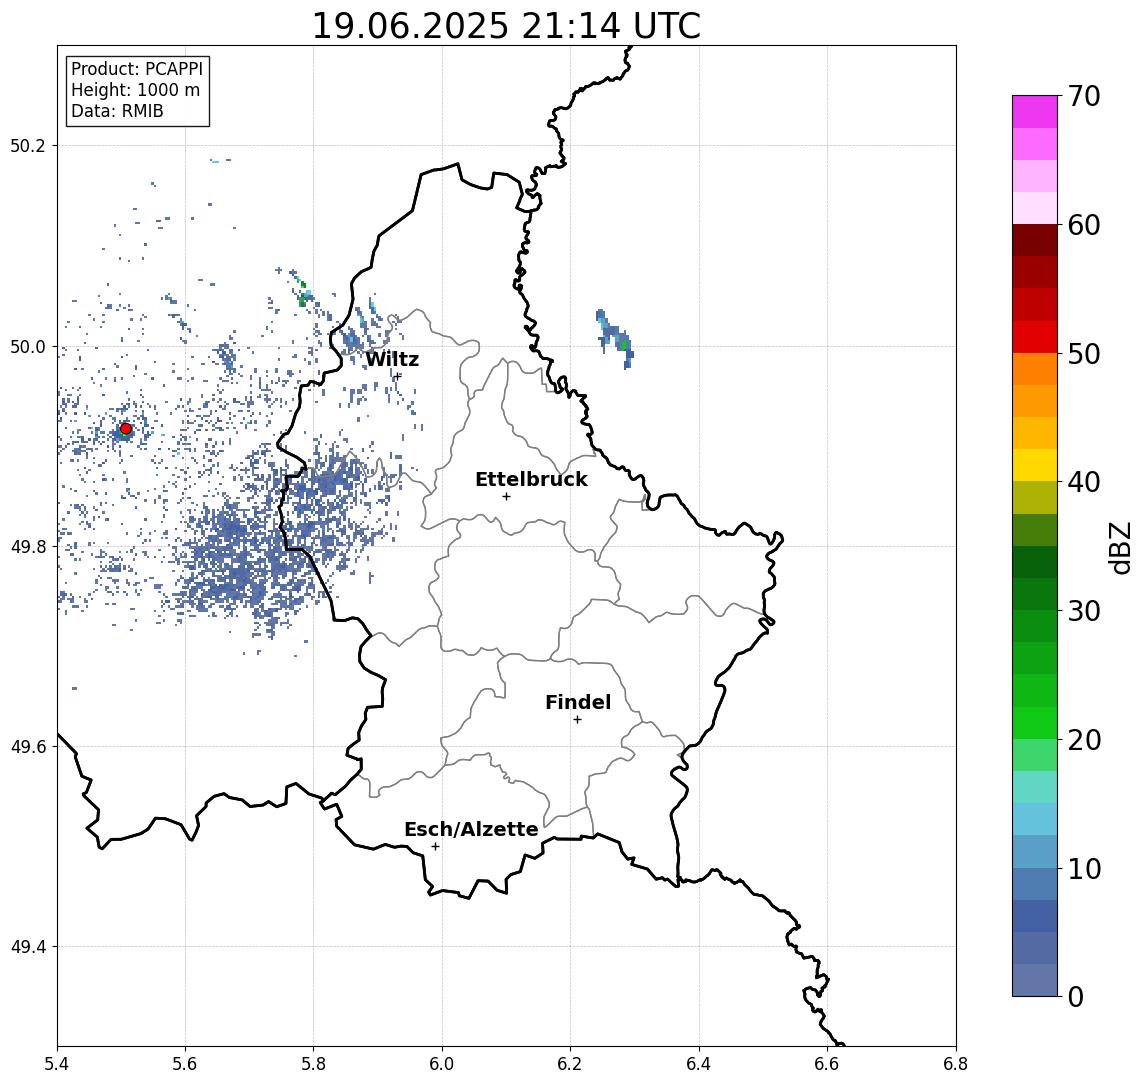The width and height of the screenshot is (1145, 1084).
Task: Click the Findel city label
Action: click(578, 702)
